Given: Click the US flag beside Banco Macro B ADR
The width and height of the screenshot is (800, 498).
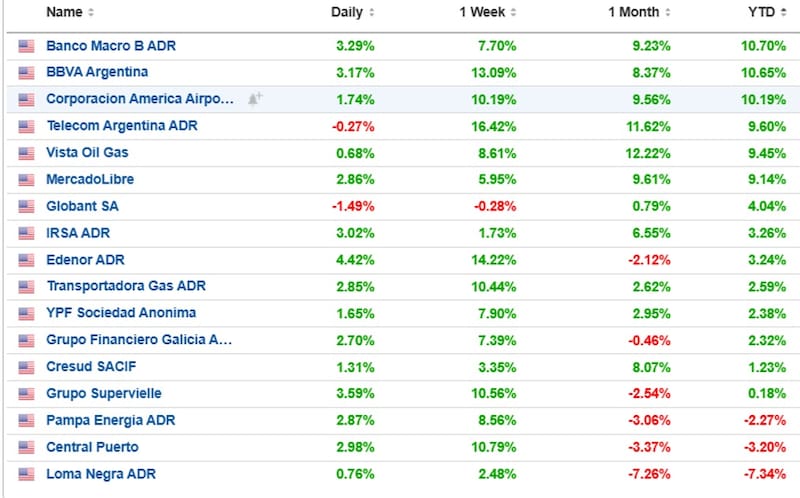Looking at the screenshot, I should click(25, 45).
